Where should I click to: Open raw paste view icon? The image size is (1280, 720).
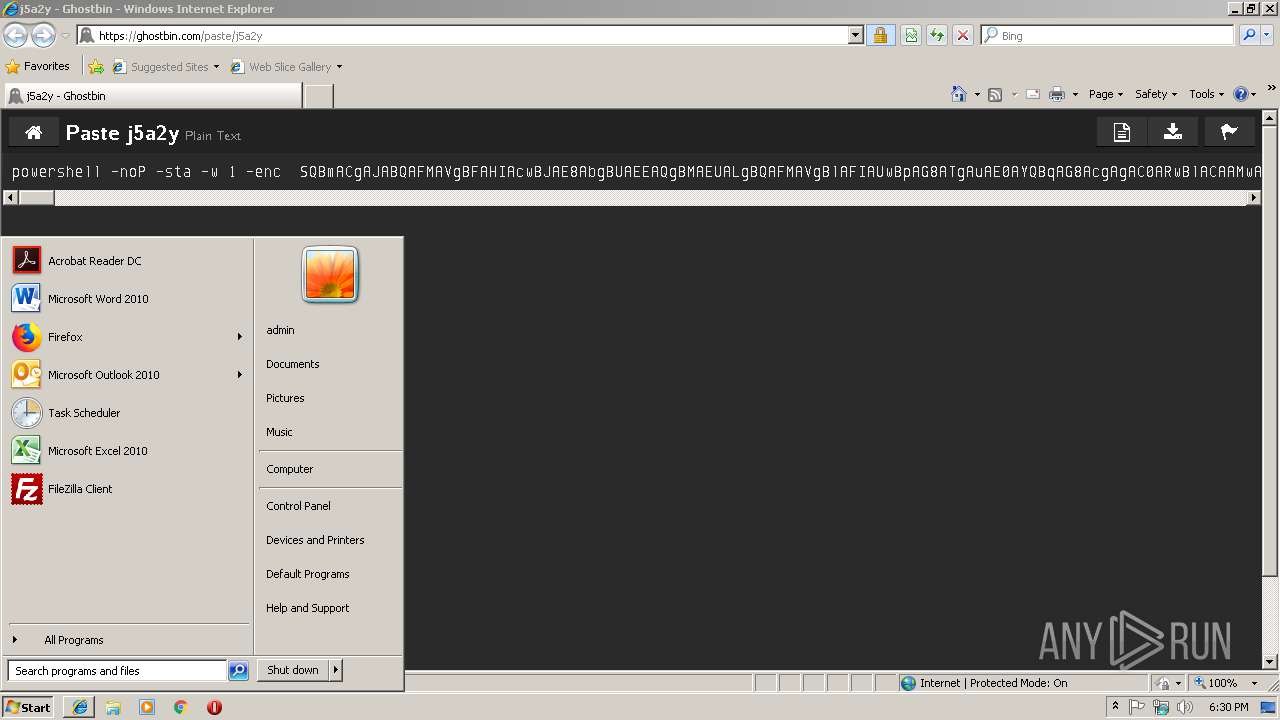1121,132
